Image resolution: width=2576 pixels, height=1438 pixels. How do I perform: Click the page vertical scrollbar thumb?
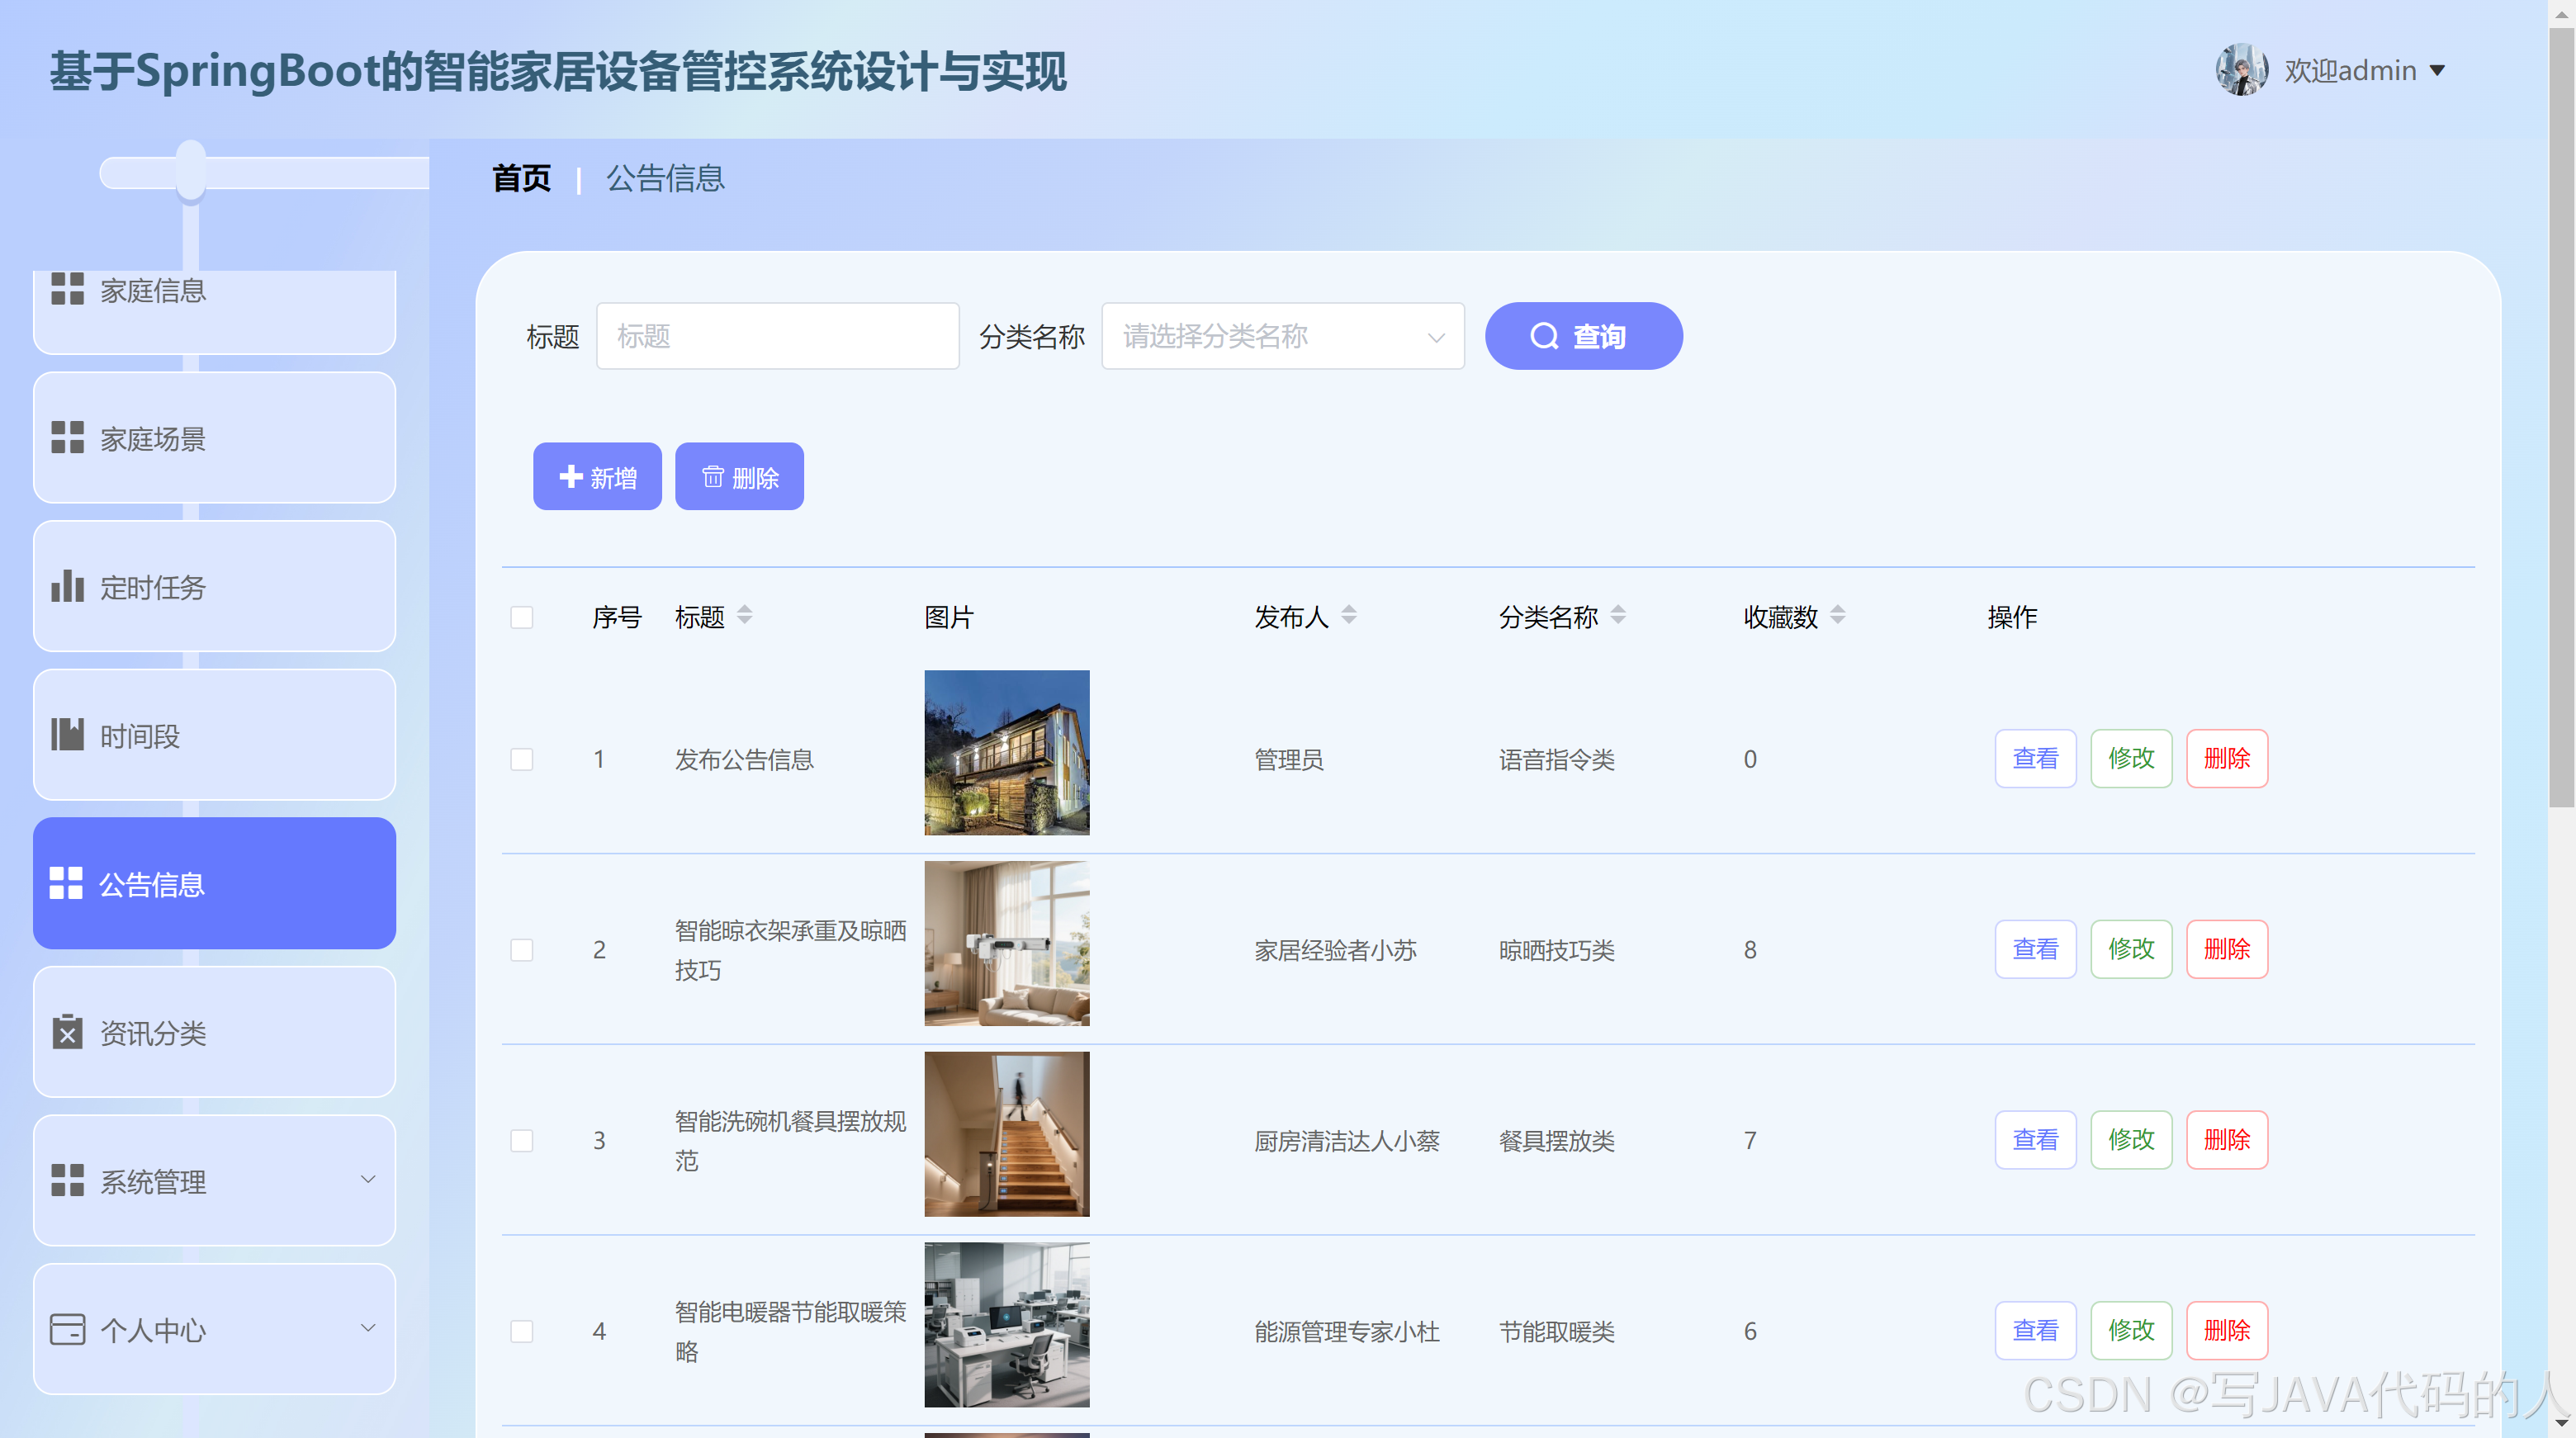click(2561, 418)
